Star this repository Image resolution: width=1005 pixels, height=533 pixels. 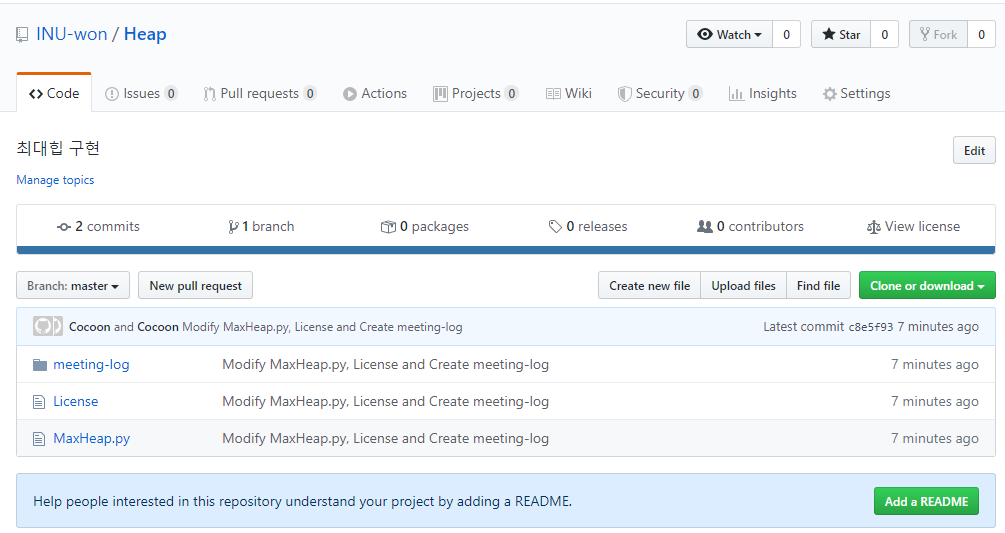click(841, 35)
